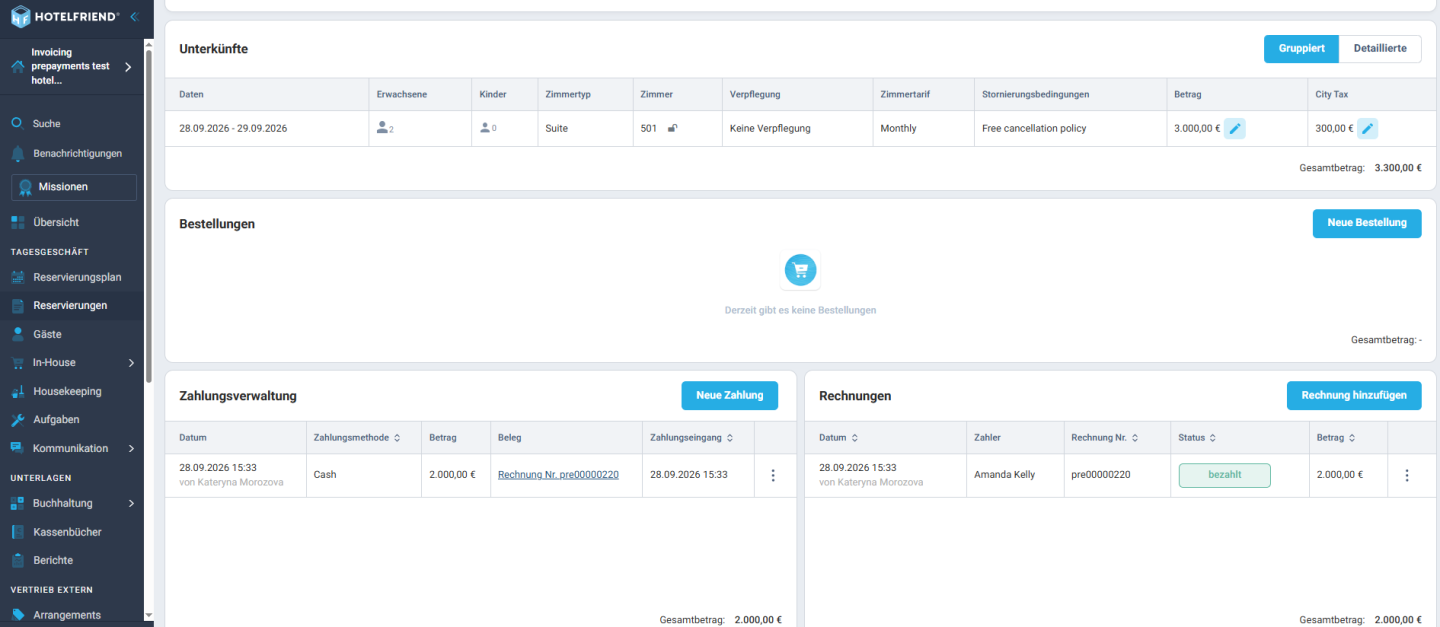Image resolution: width=1440 pixels, height=627 pixels.
Task: Open the three-dot menu for Amanda Kelly invoice
Action: coord(1406,475)
